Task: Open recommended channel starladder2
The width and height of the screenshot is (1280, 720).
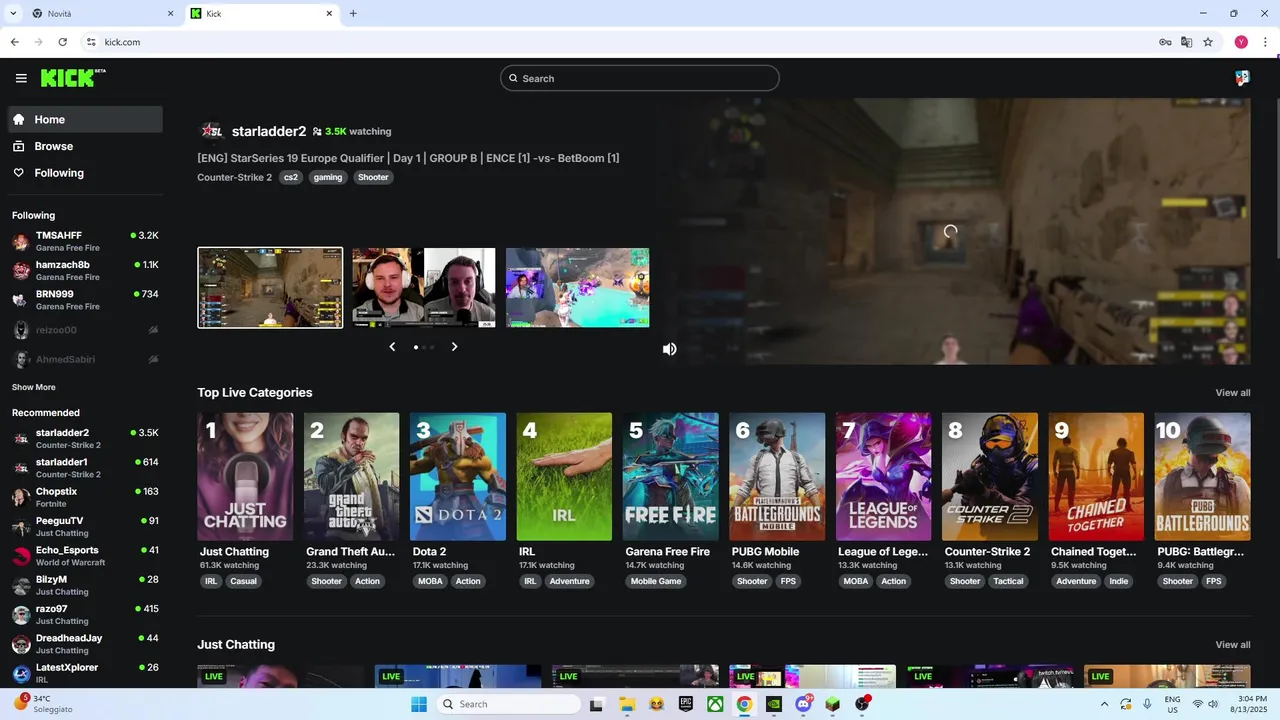Action: pos(85,438)
